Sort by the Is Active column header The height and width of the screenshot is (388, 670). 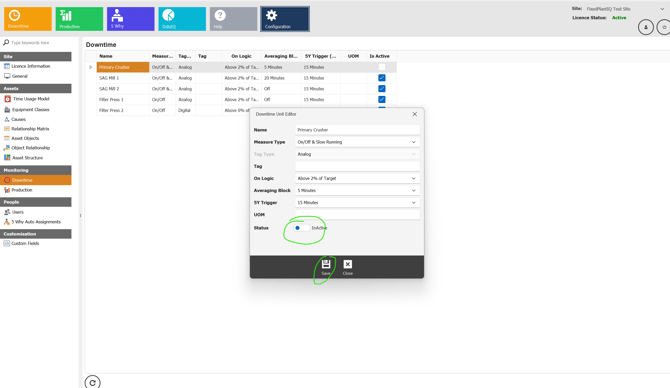(382, 56)
